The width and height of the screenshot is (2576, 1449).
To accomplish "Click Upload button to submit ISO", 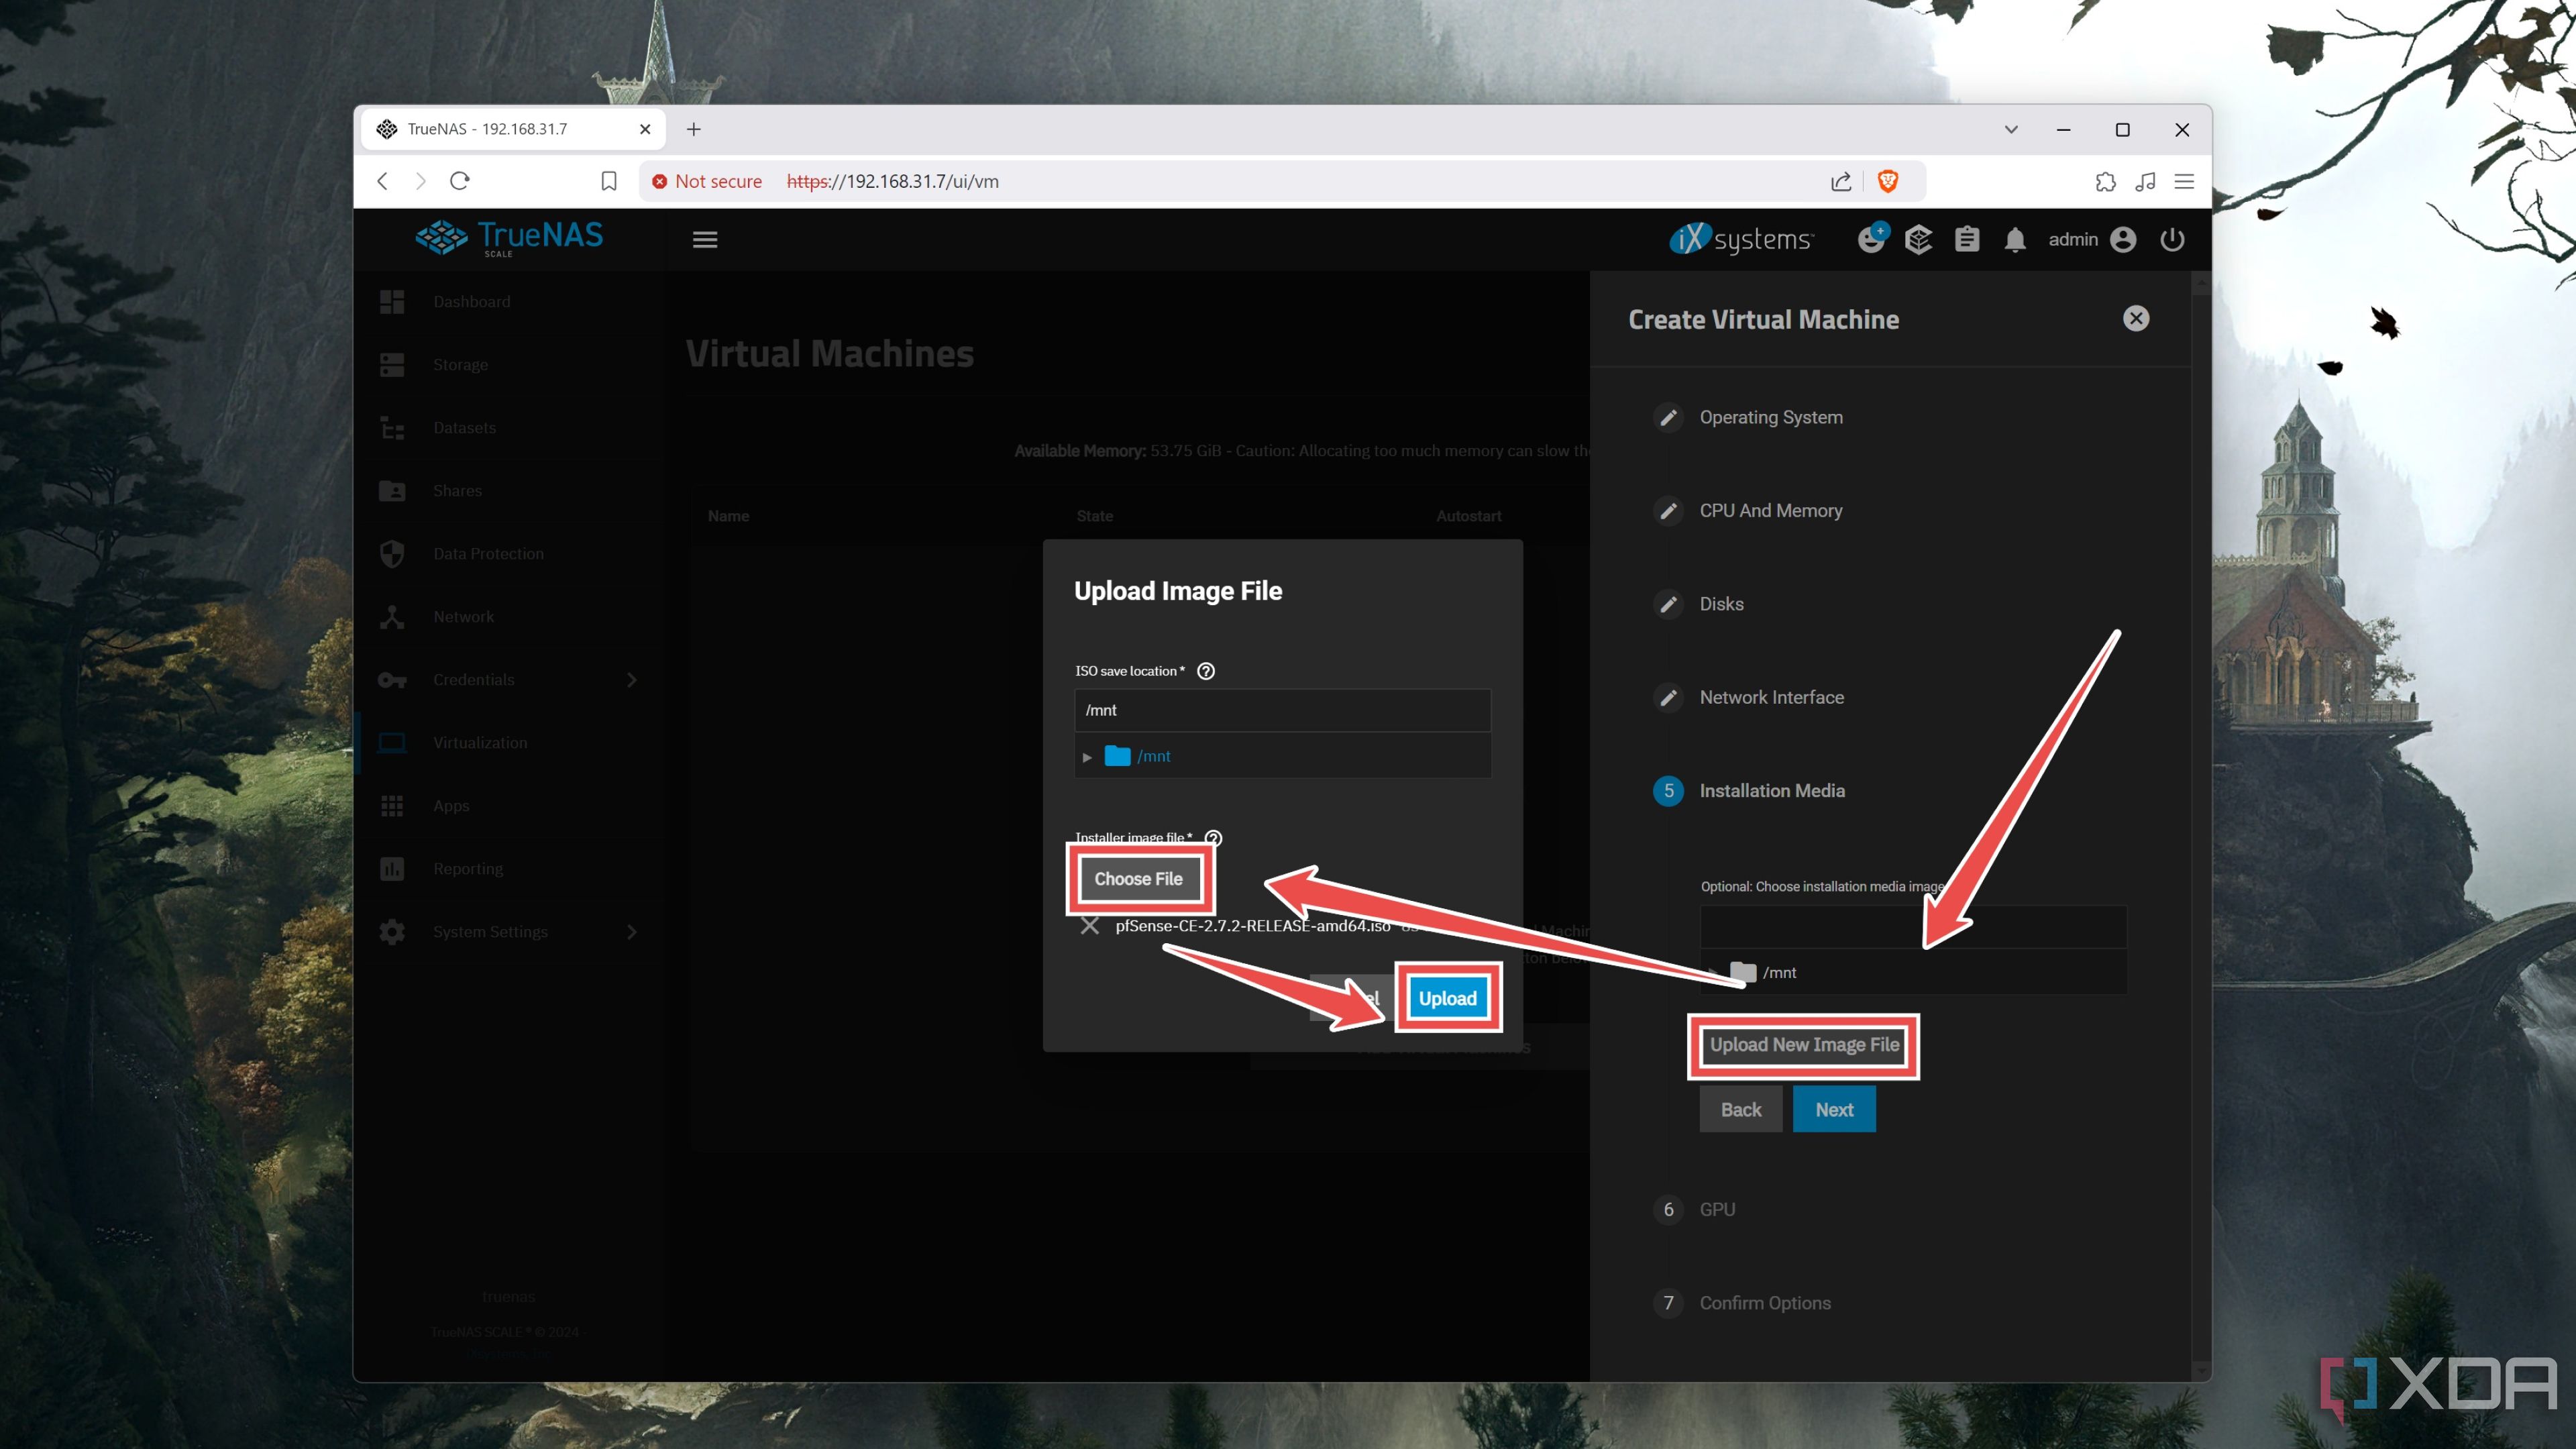I will pos(1447,998).
